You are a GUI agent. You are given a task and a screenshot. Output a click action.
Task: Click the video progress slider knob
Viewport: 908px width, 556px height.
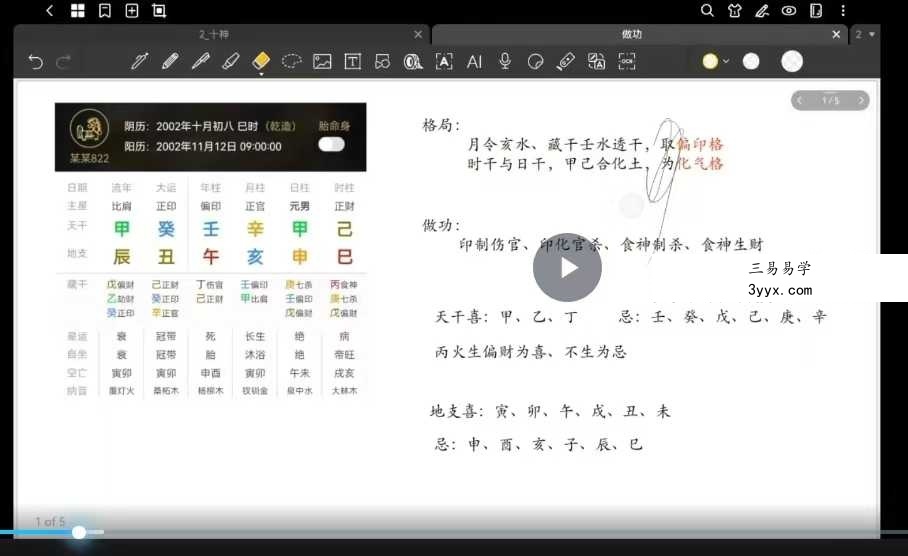[79, 532]
